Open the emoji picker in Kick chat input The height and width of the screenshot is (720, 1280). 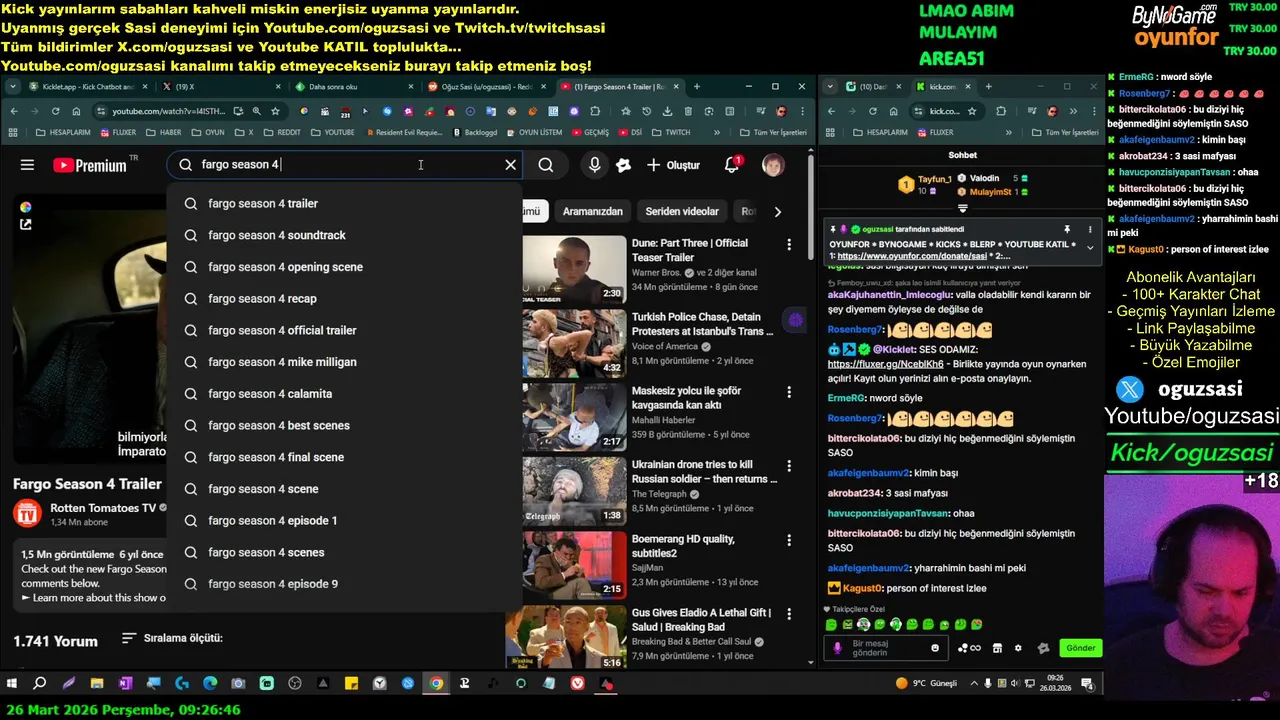point(935,648)
